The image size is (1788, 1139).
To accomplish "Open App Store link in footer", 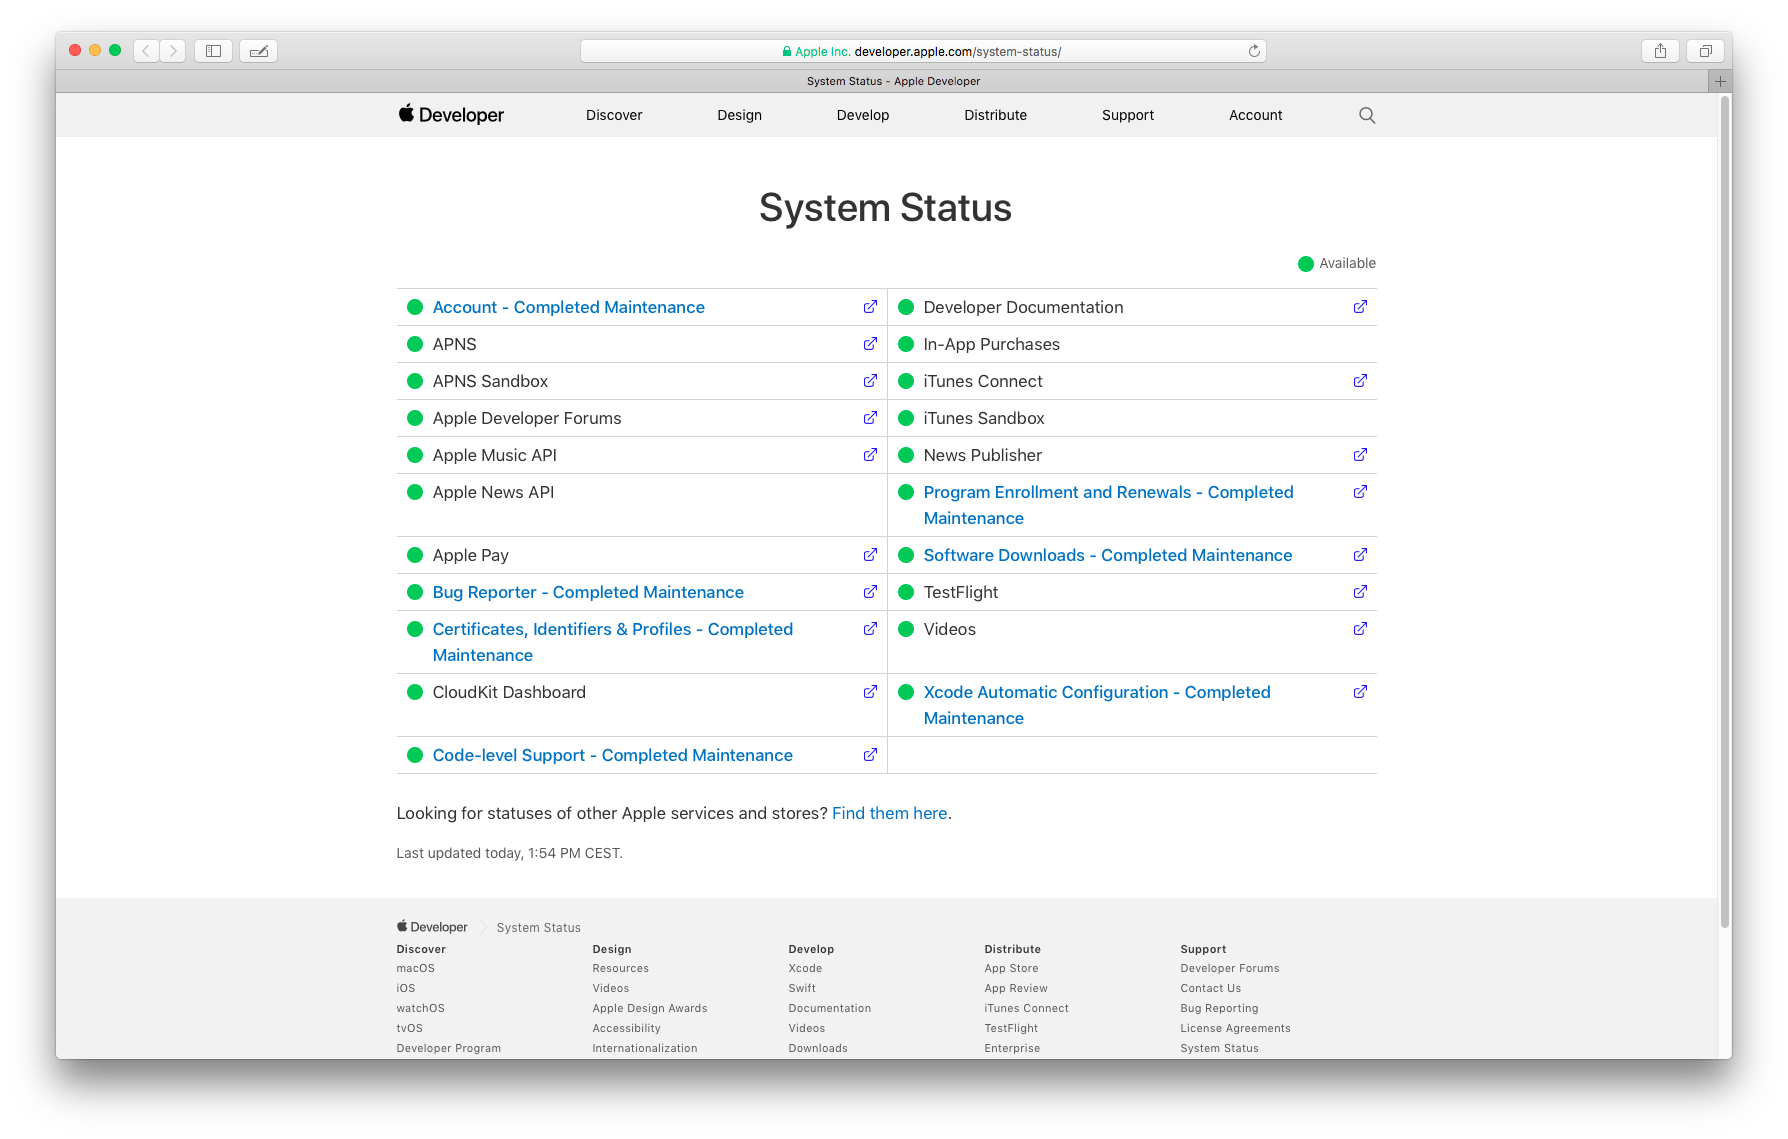I will pos(1011,968).
